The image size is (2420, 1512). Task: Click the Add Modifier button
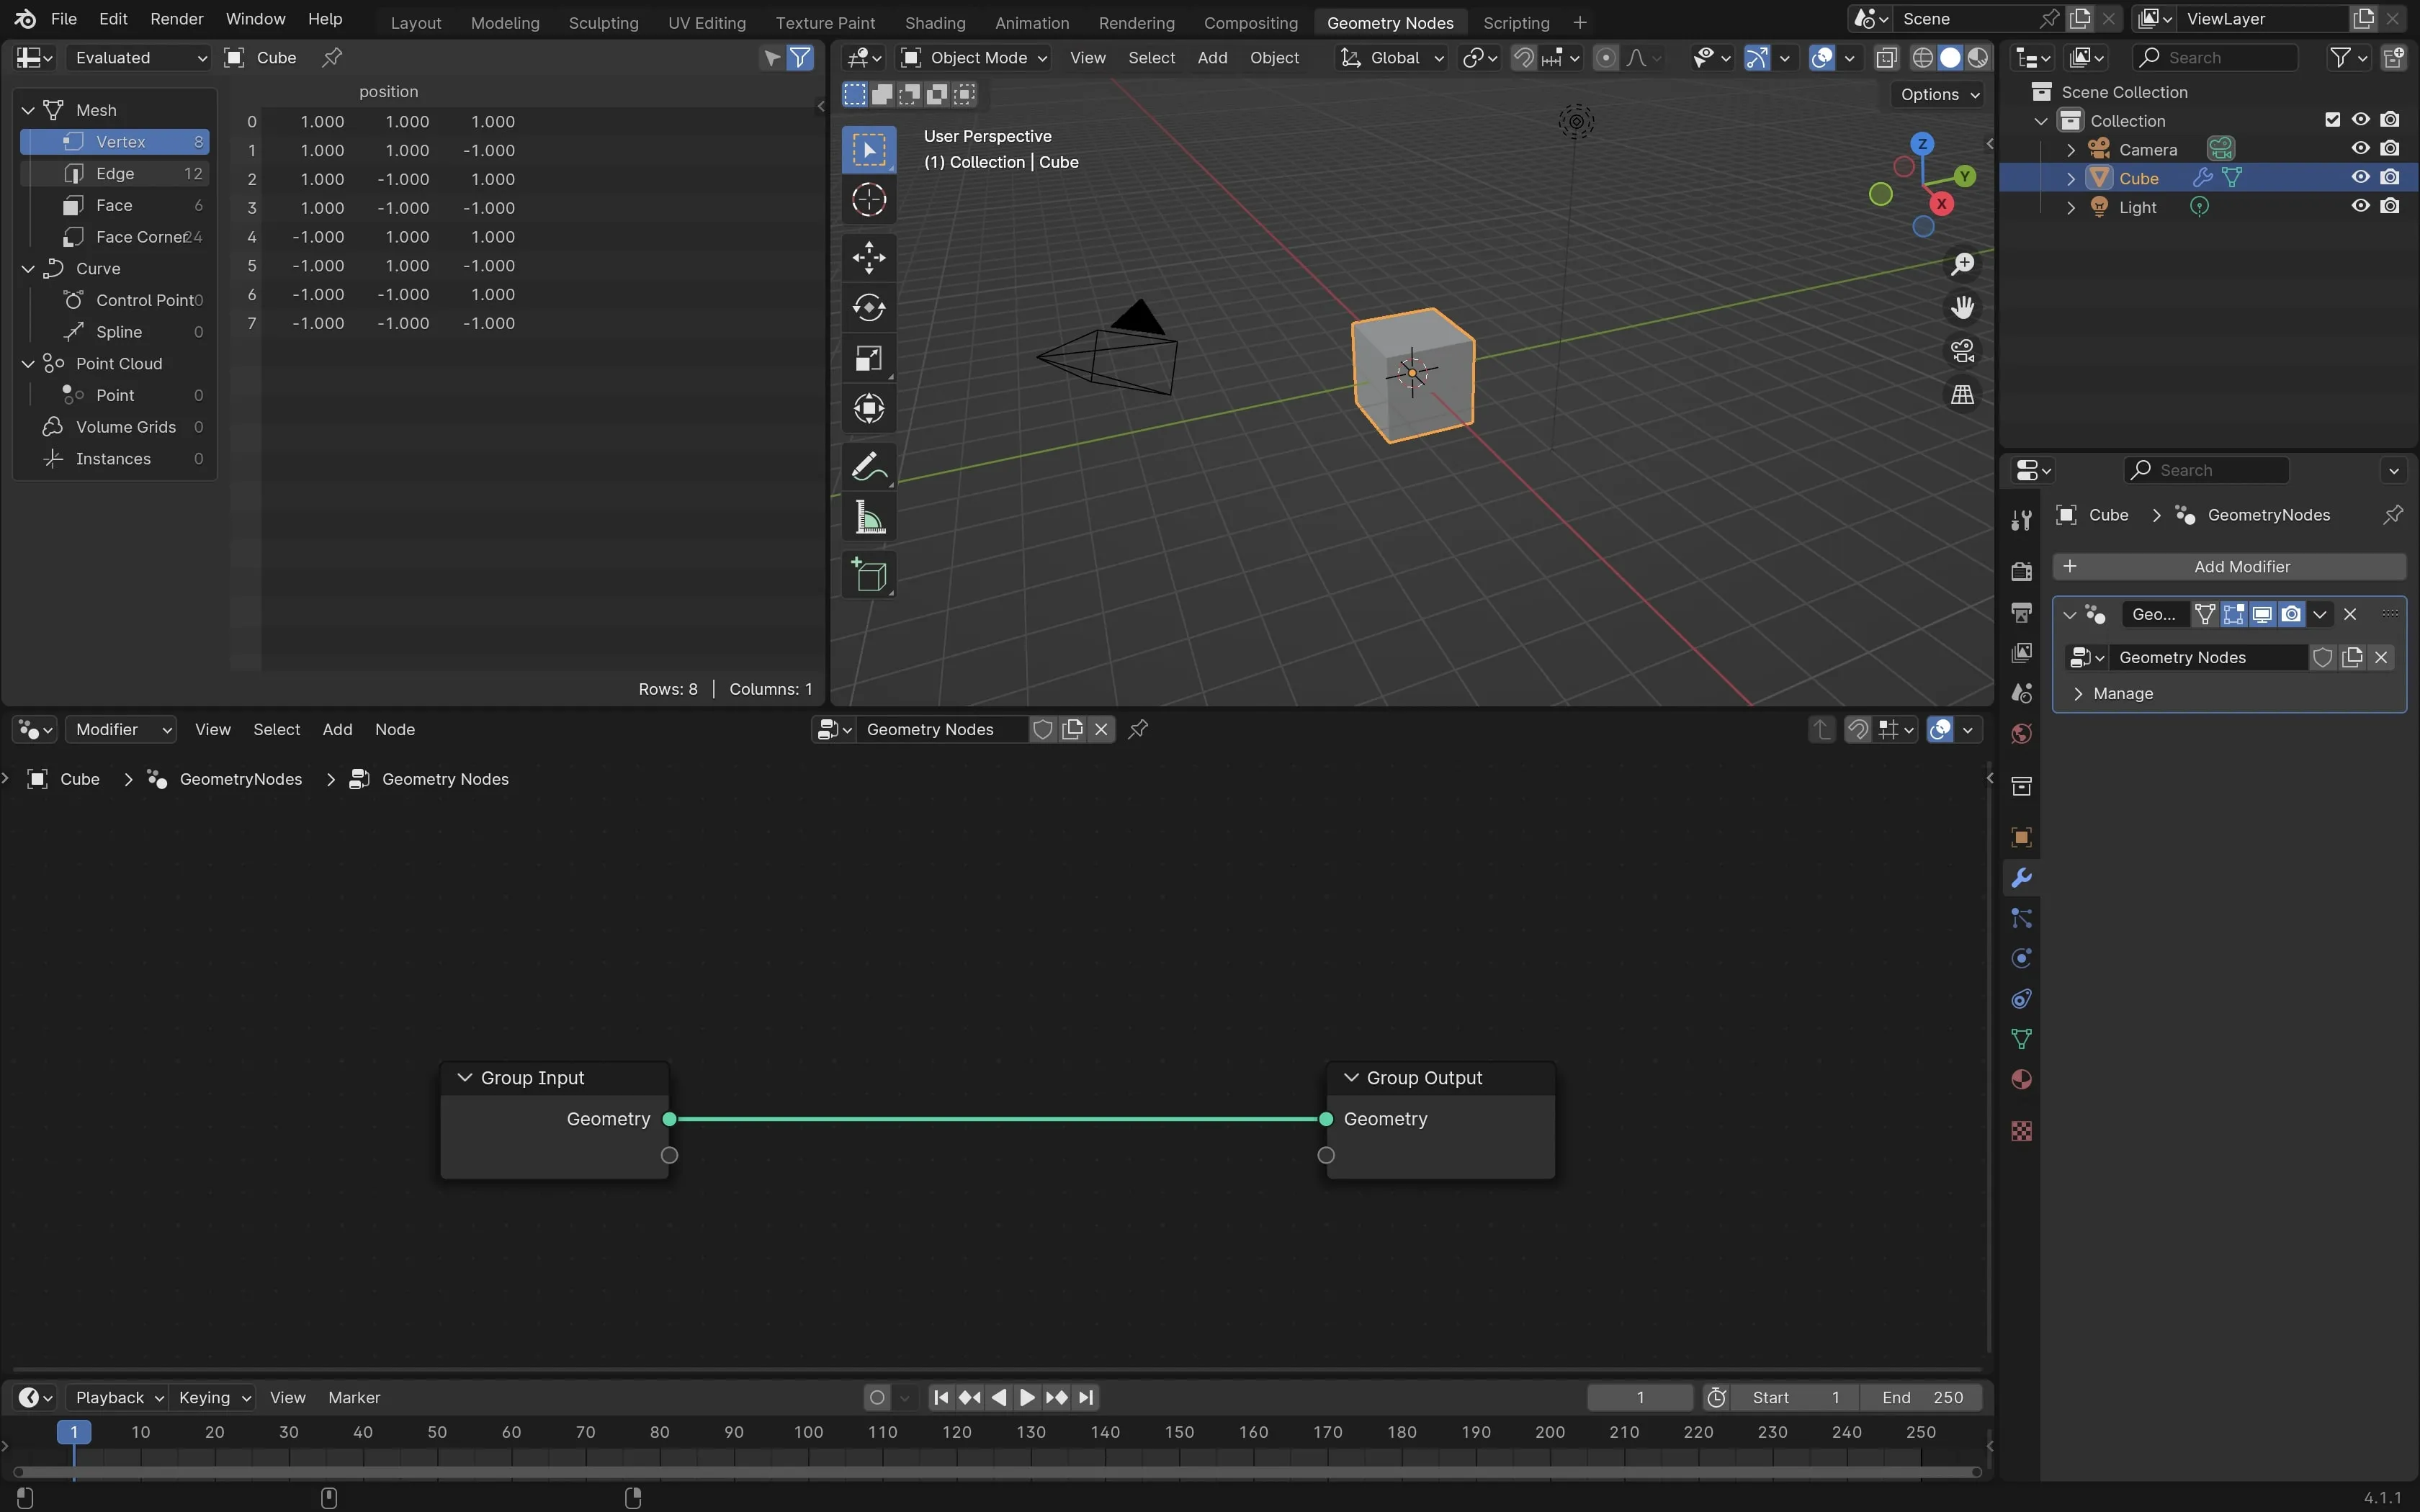pos(2229,566)
